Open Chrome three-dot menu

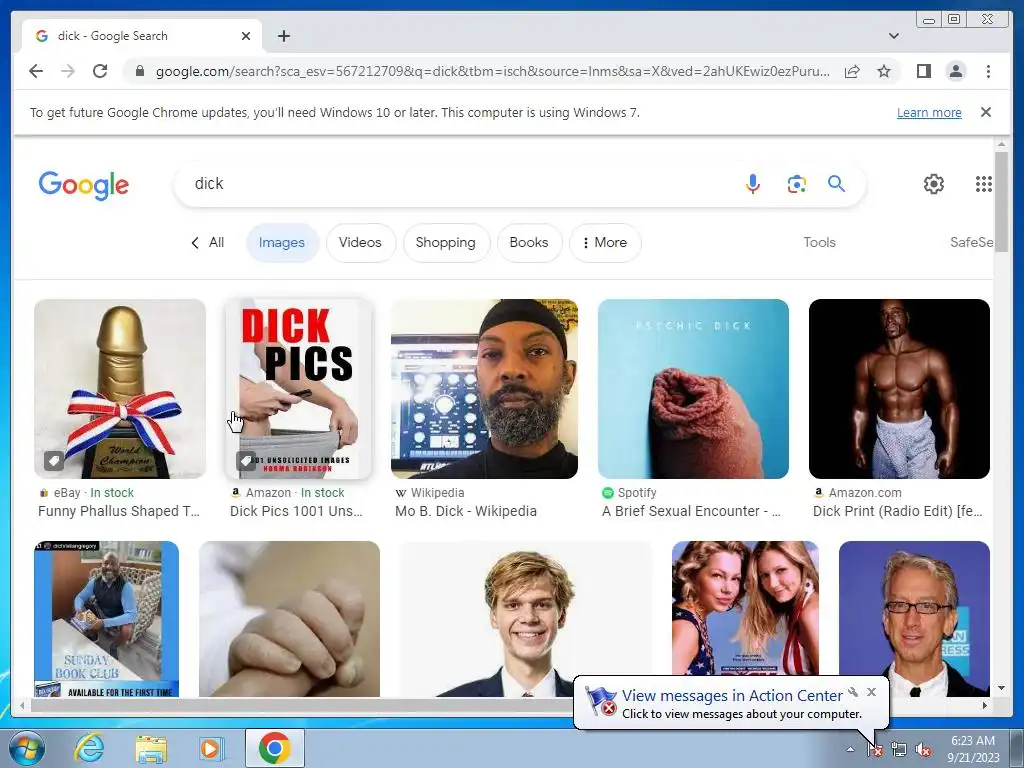click(x=988, y=71)
